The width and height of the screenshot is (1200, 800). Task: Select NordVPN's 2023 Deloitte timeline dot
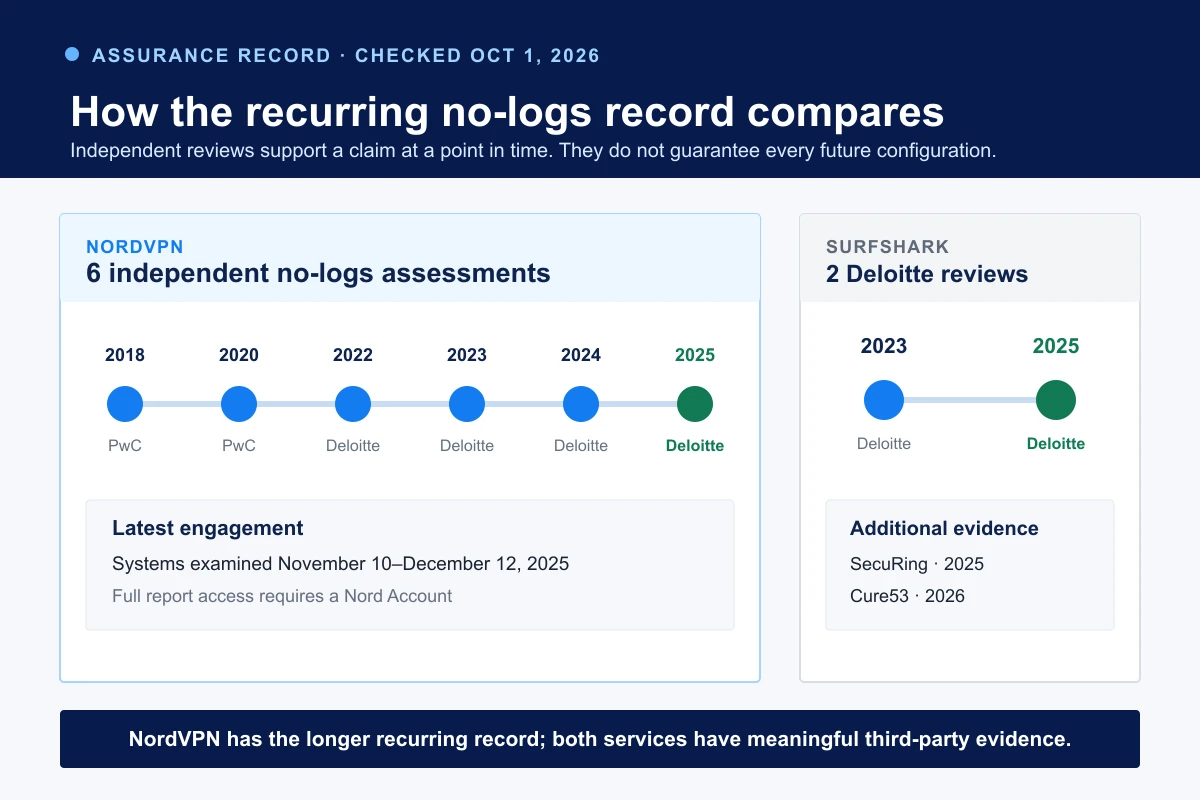click(x=467, y=404)
